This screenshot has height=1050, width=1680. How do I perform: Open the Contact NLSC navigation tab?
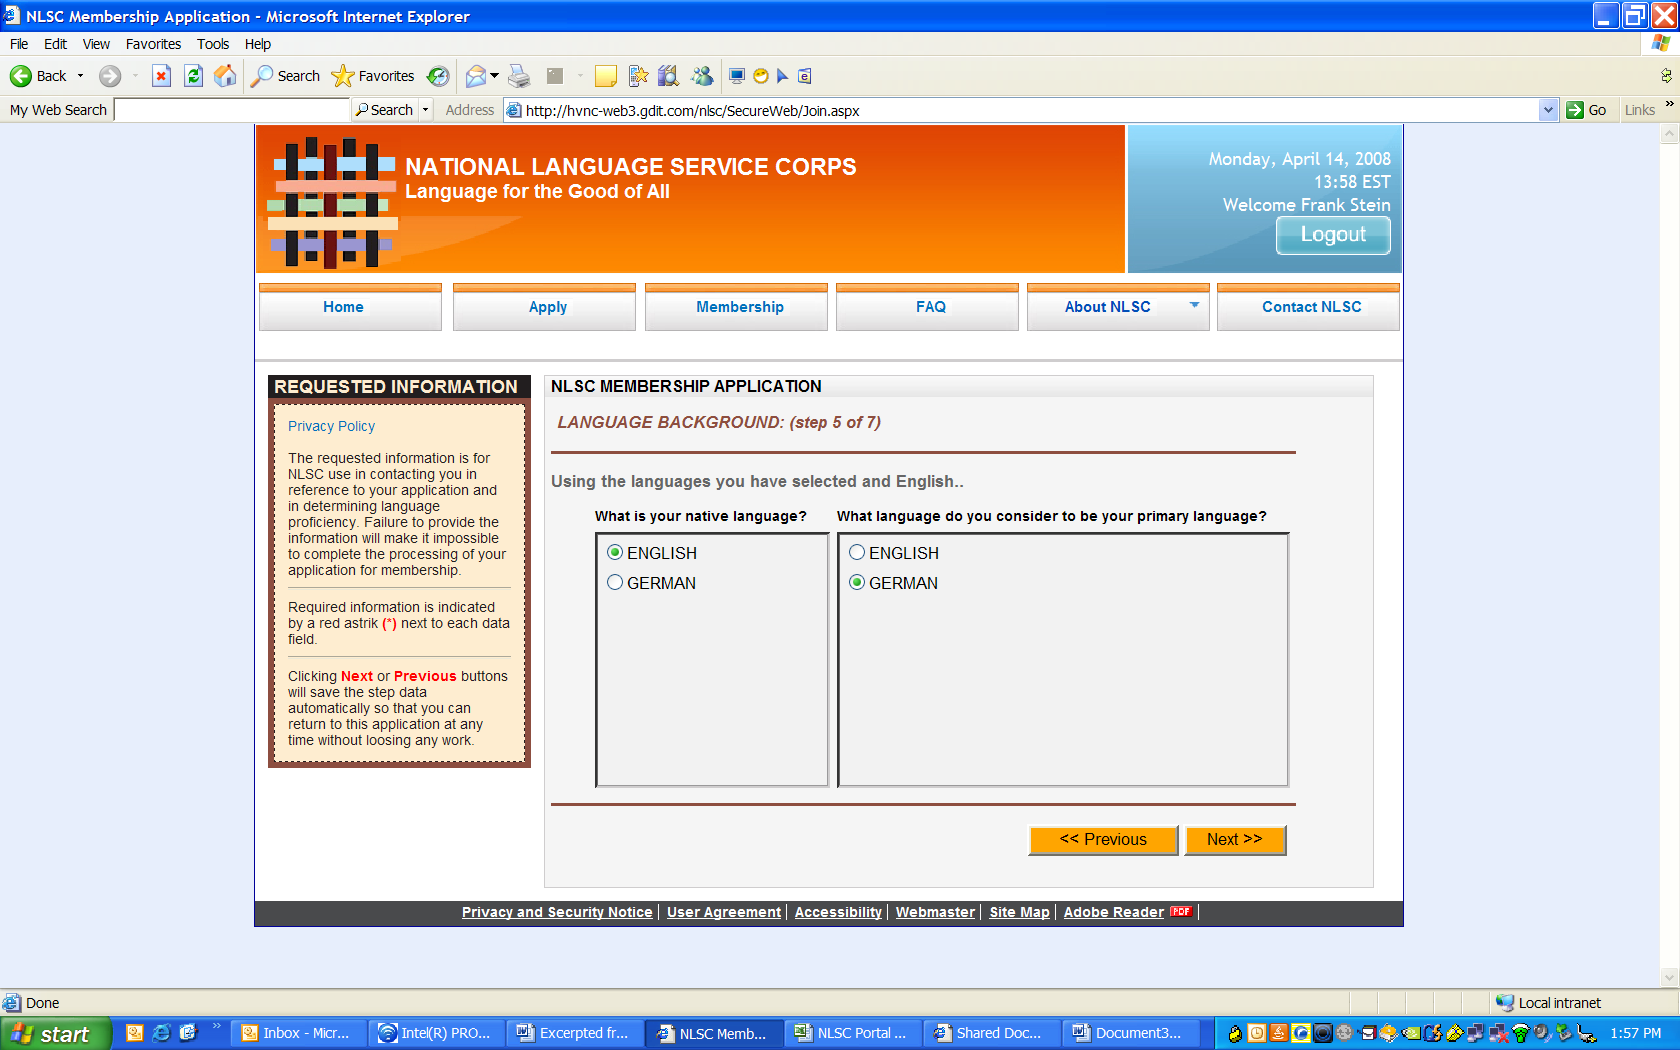pos(1308,307)
